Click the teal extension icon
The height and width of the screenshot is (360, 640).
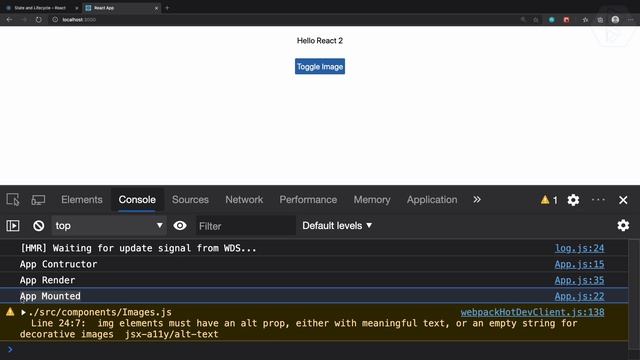pyautogui.click(x=551, y=20)
